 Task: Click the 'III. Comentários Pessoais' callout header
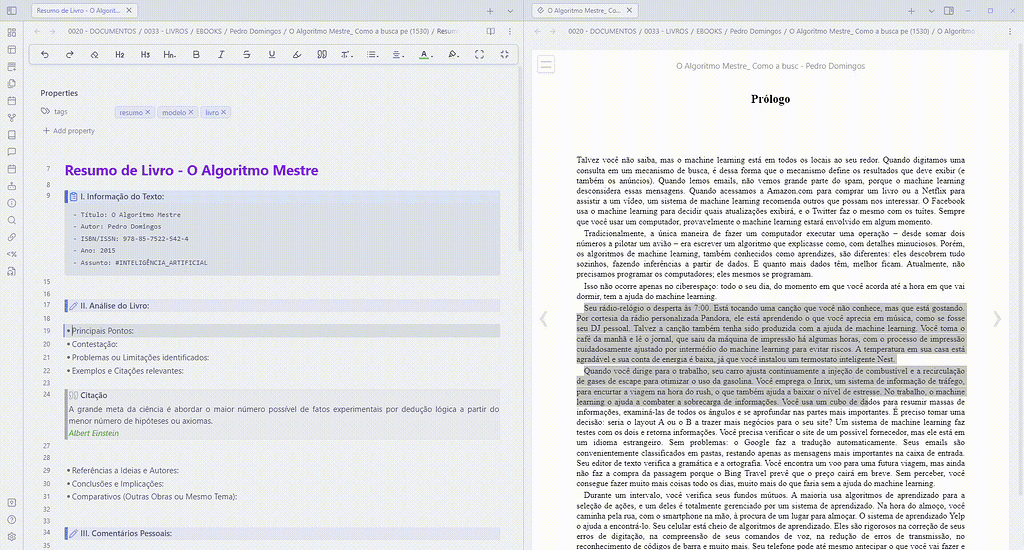tap(283, 534)
